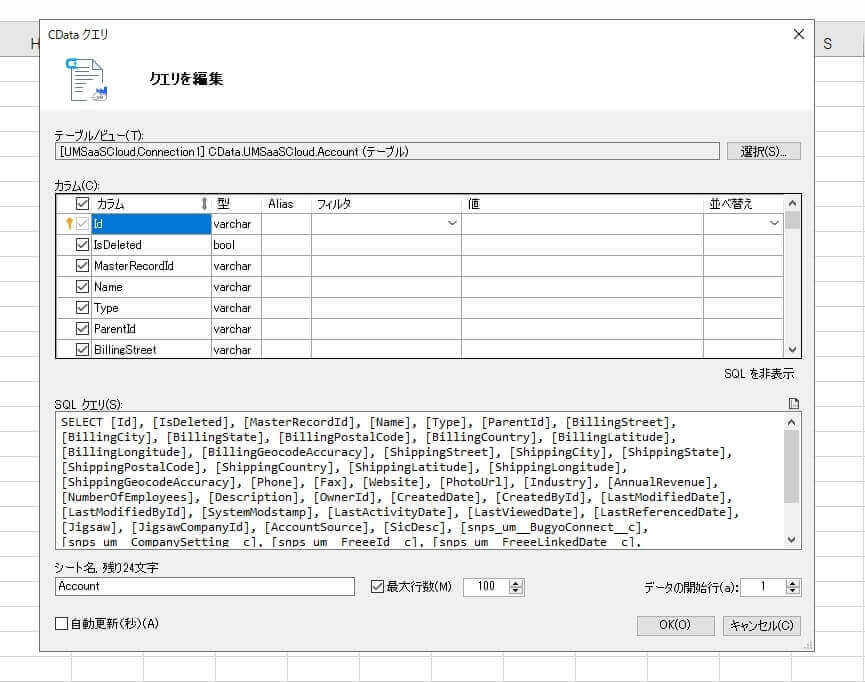Click the query document icon in dialog header
Screen dimensions: 865x682
(87, 80)
